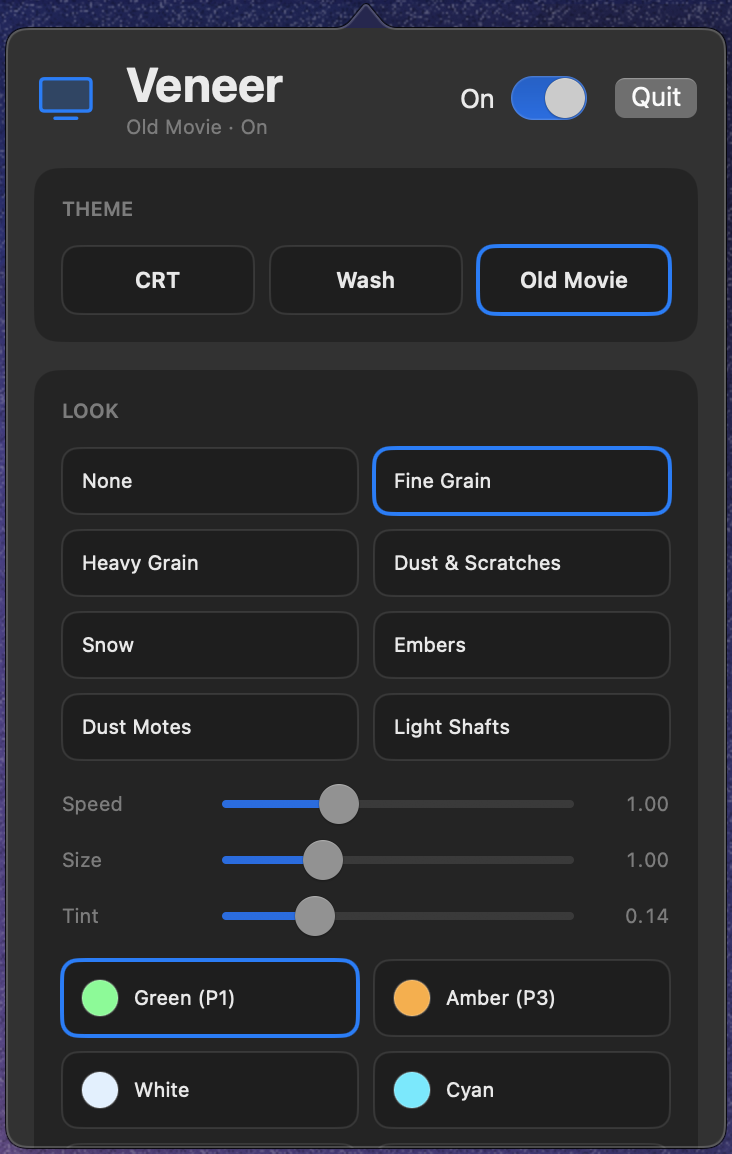Turn off the On toggle switch
Viewport: 732px width, 1154px height.
548,98
